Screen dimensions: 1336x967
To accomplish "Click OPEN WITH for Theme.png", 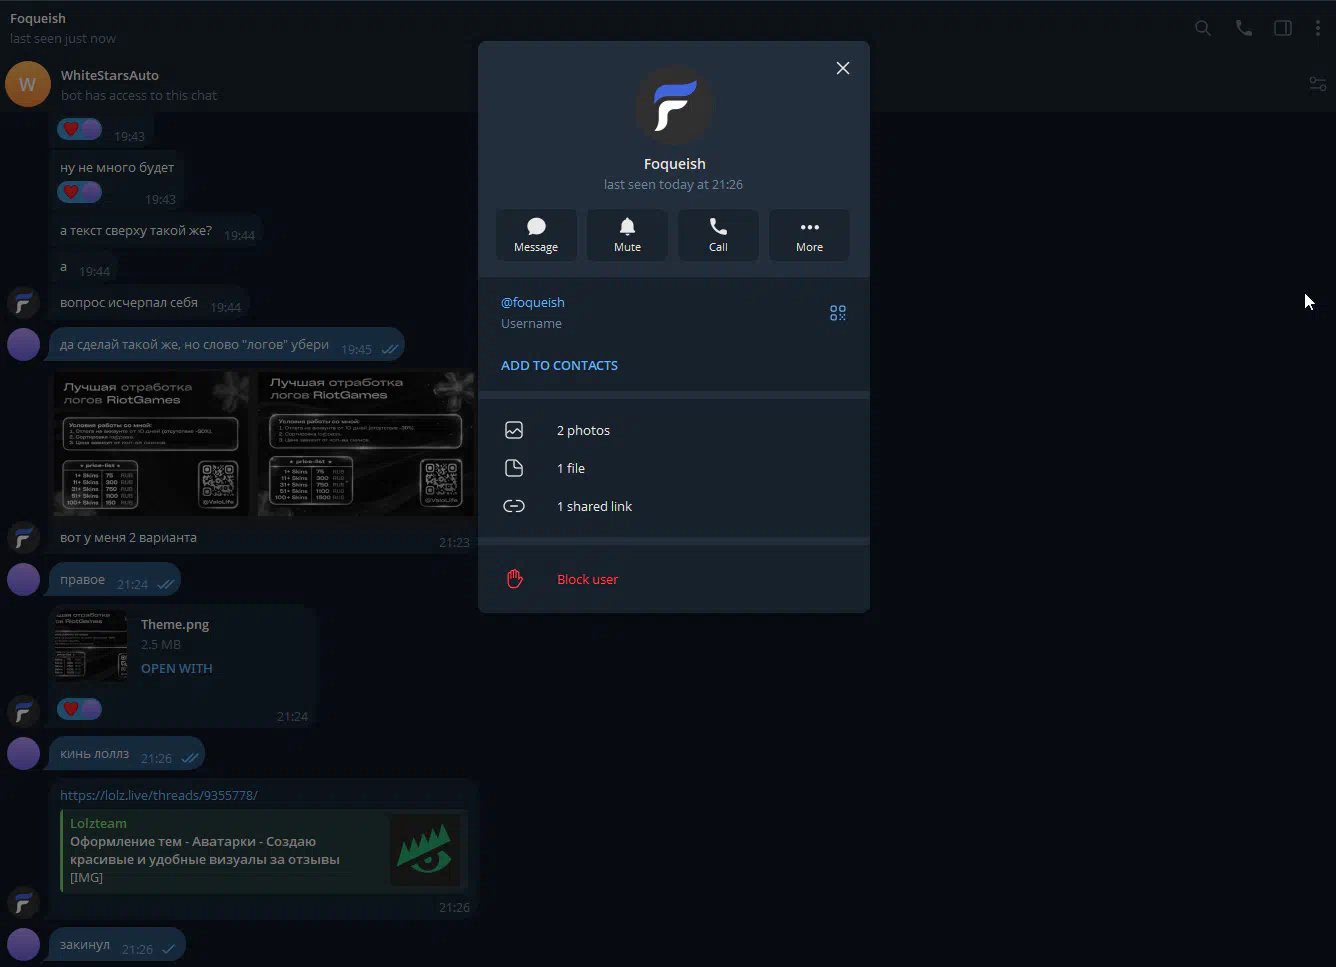I will pyautogui.click(x=177, y=668).
